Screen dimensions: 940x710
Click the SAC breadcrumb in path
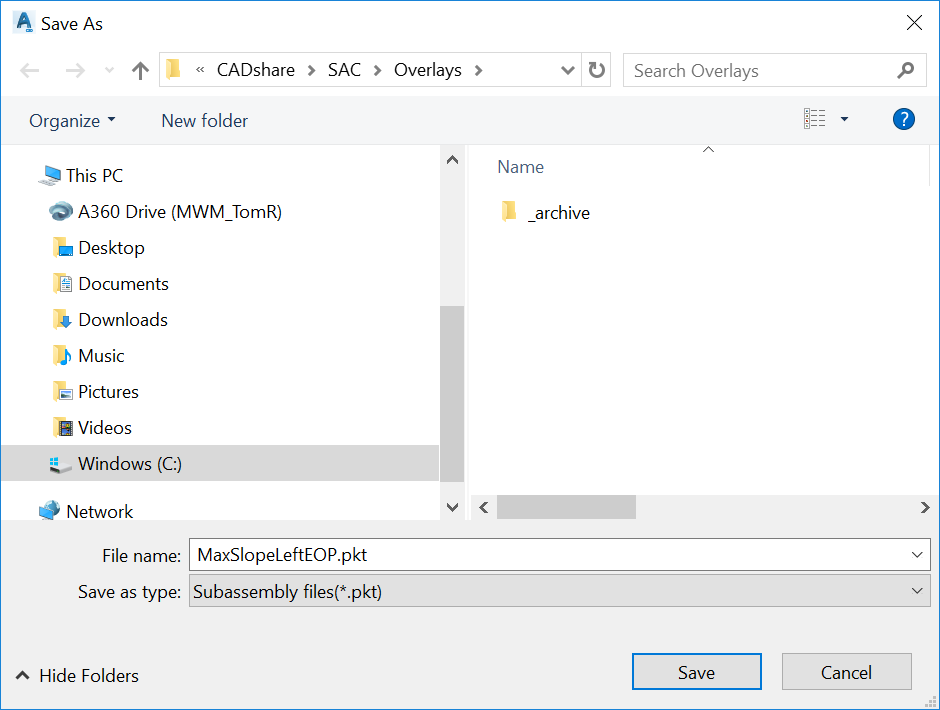[x=344, y=70]
